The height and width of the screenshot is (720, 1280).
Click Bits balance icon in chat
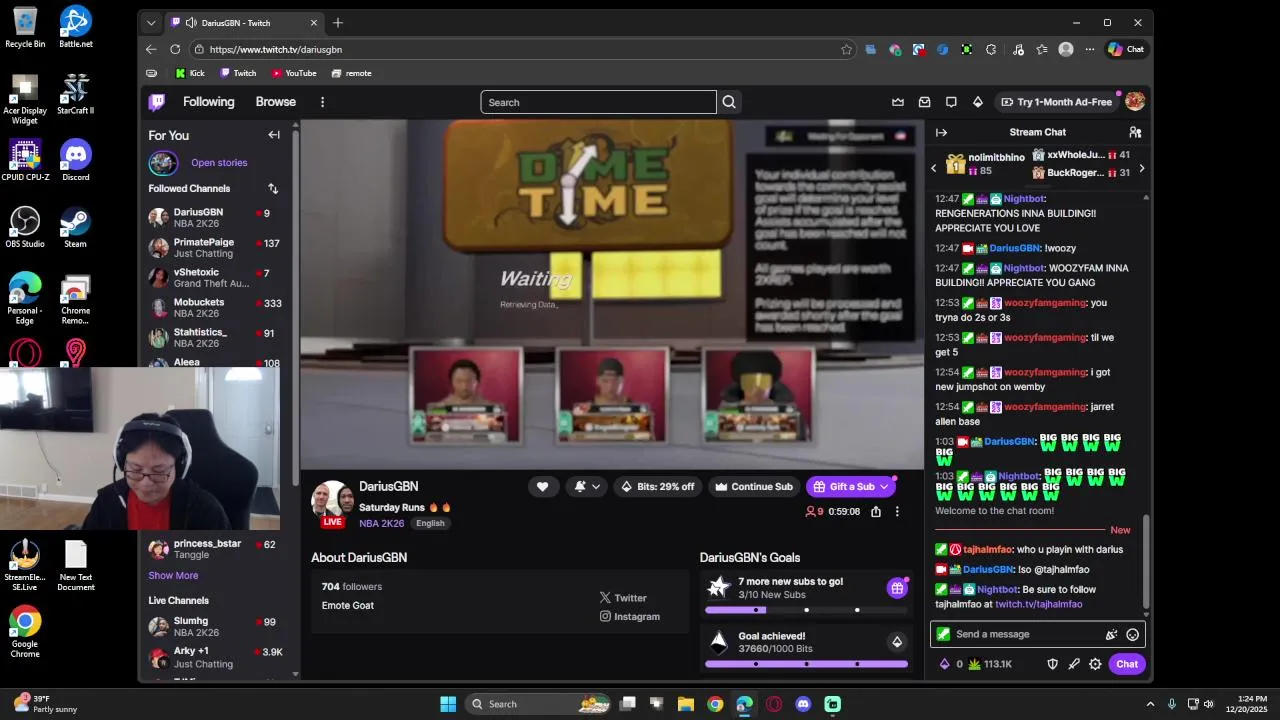[x=951, y=664]
